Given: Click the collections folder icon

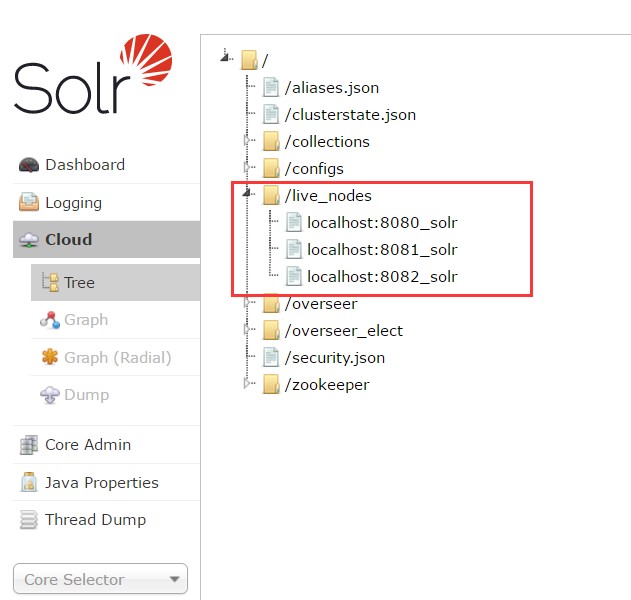Looking at the screenshot, I should pos(271,141).
